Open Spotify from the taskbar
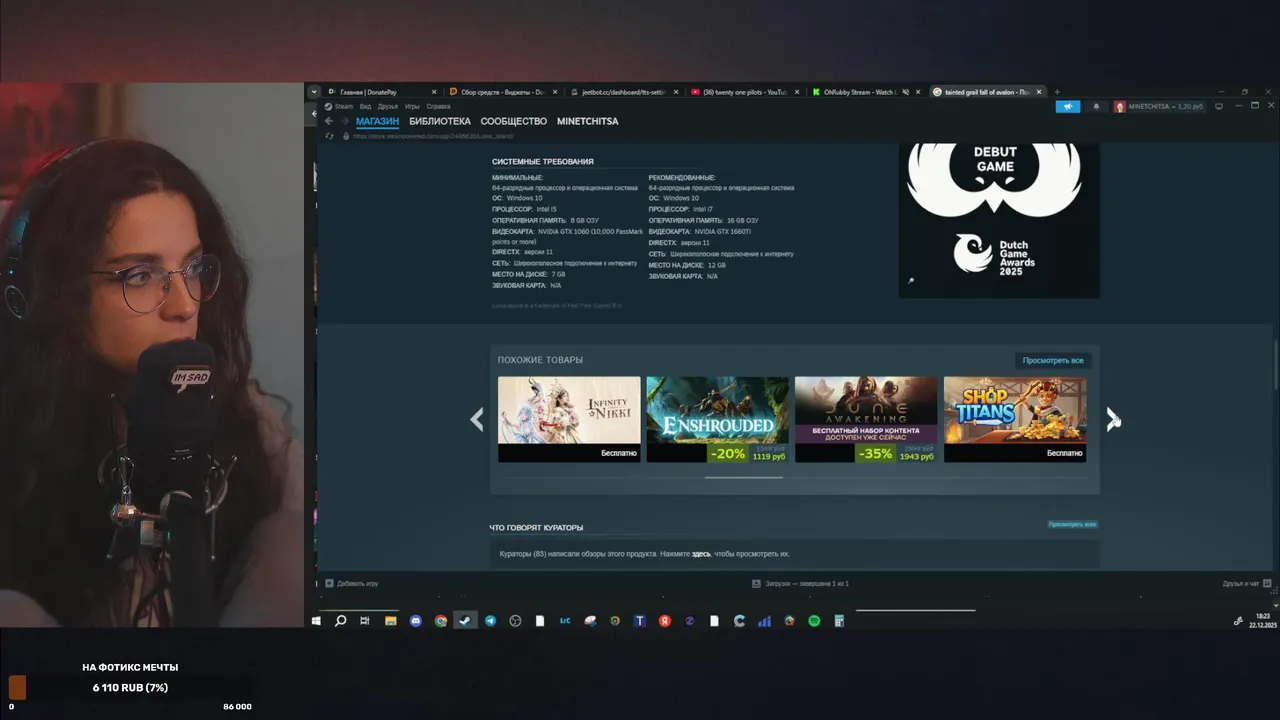1280x720 pixels. pyautogui.click(x=814, y=621)
